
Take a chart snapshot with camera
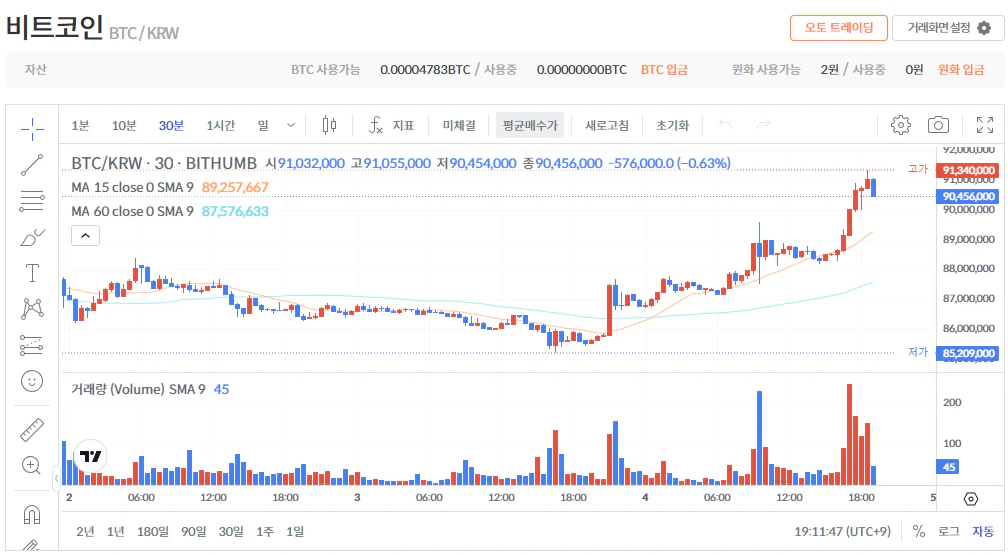click(938, 125)
